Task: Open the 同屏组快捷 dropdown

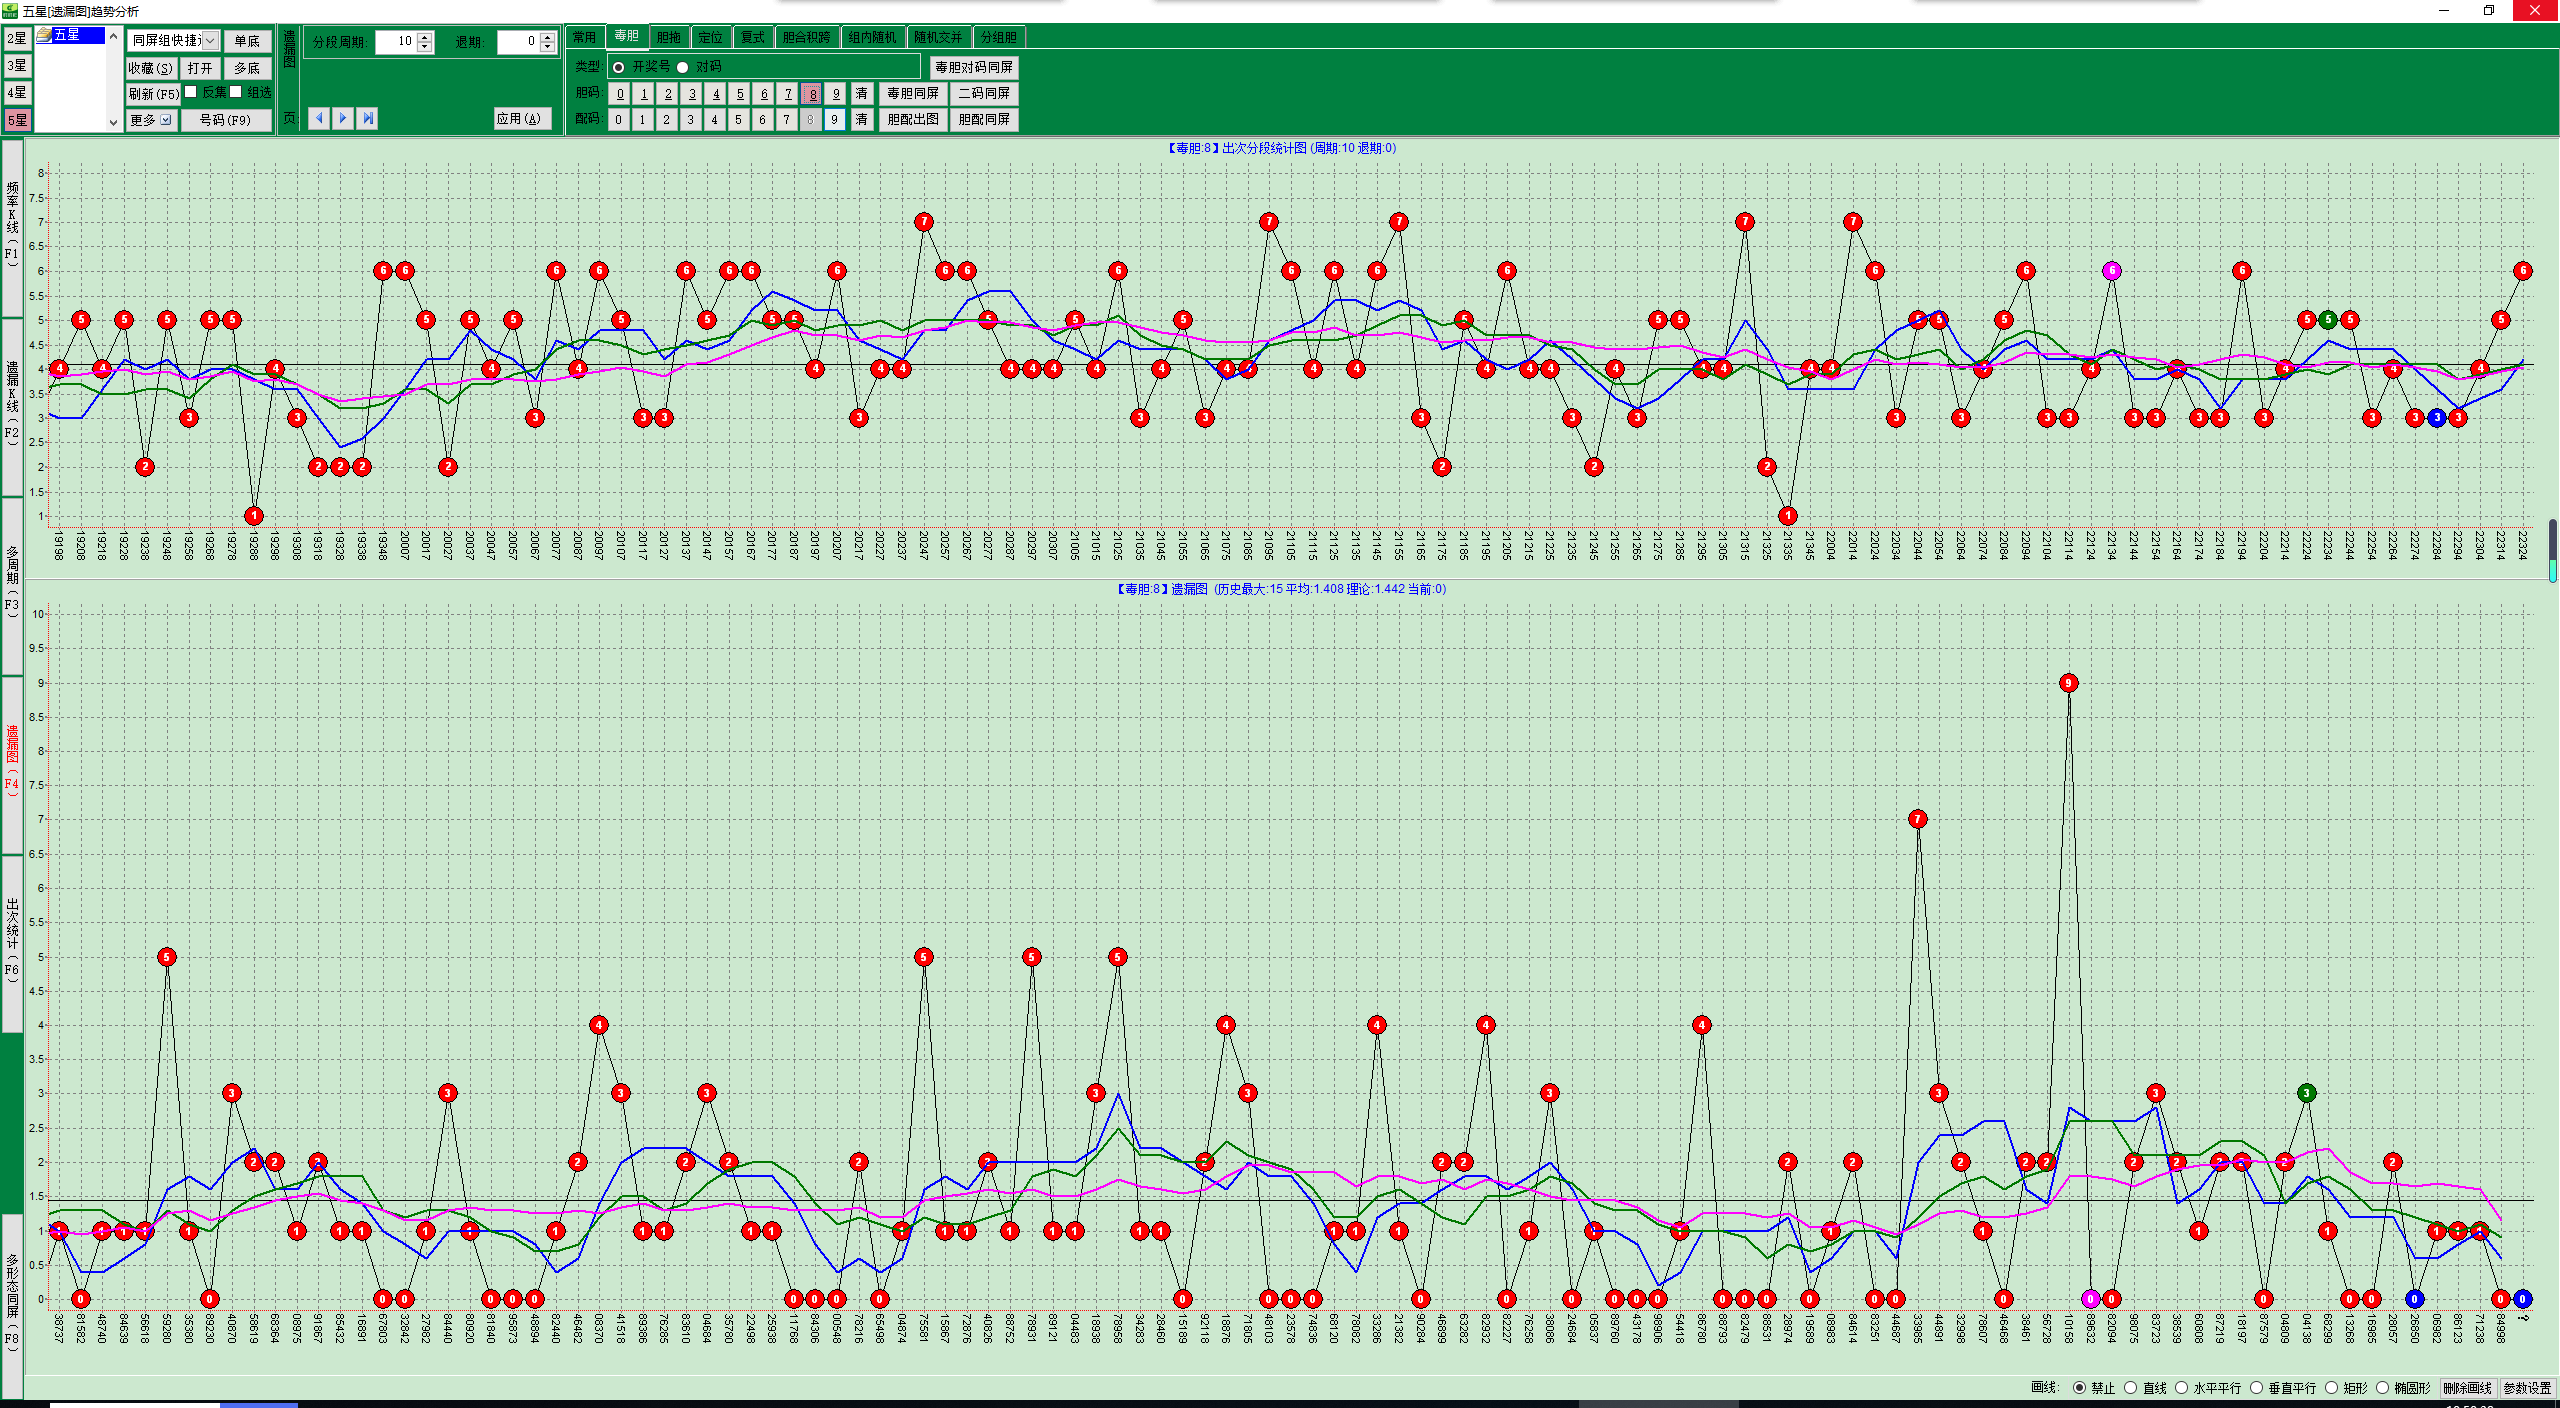Action: coord(210,41)
